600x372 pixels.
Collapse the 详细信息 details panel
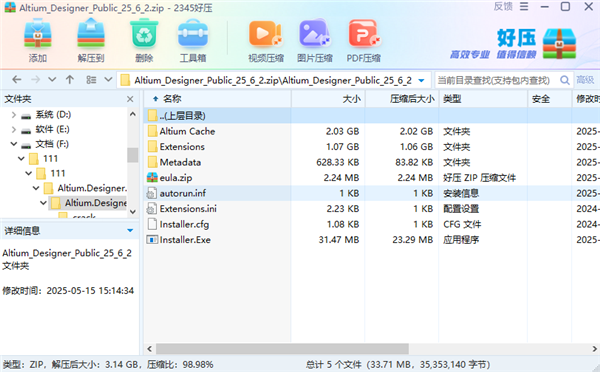click(130, 230)
